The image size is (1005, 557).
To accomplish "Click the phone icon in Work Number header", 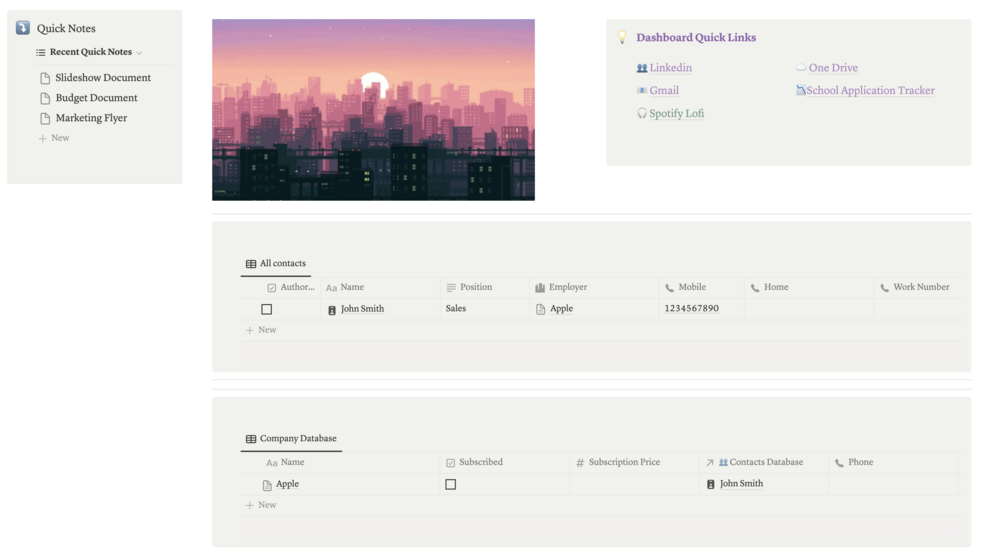I will (885, 288).
